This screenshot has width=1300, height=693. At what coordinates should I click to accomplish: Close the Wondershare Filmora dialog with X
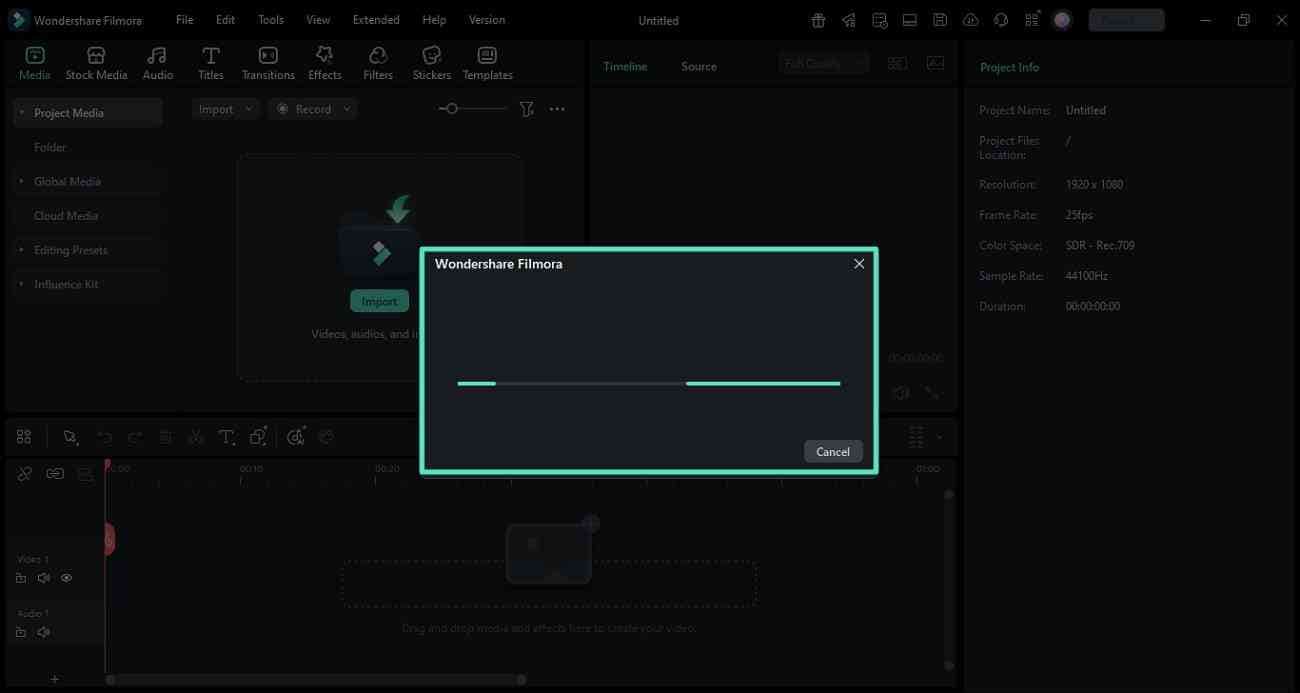859,264
